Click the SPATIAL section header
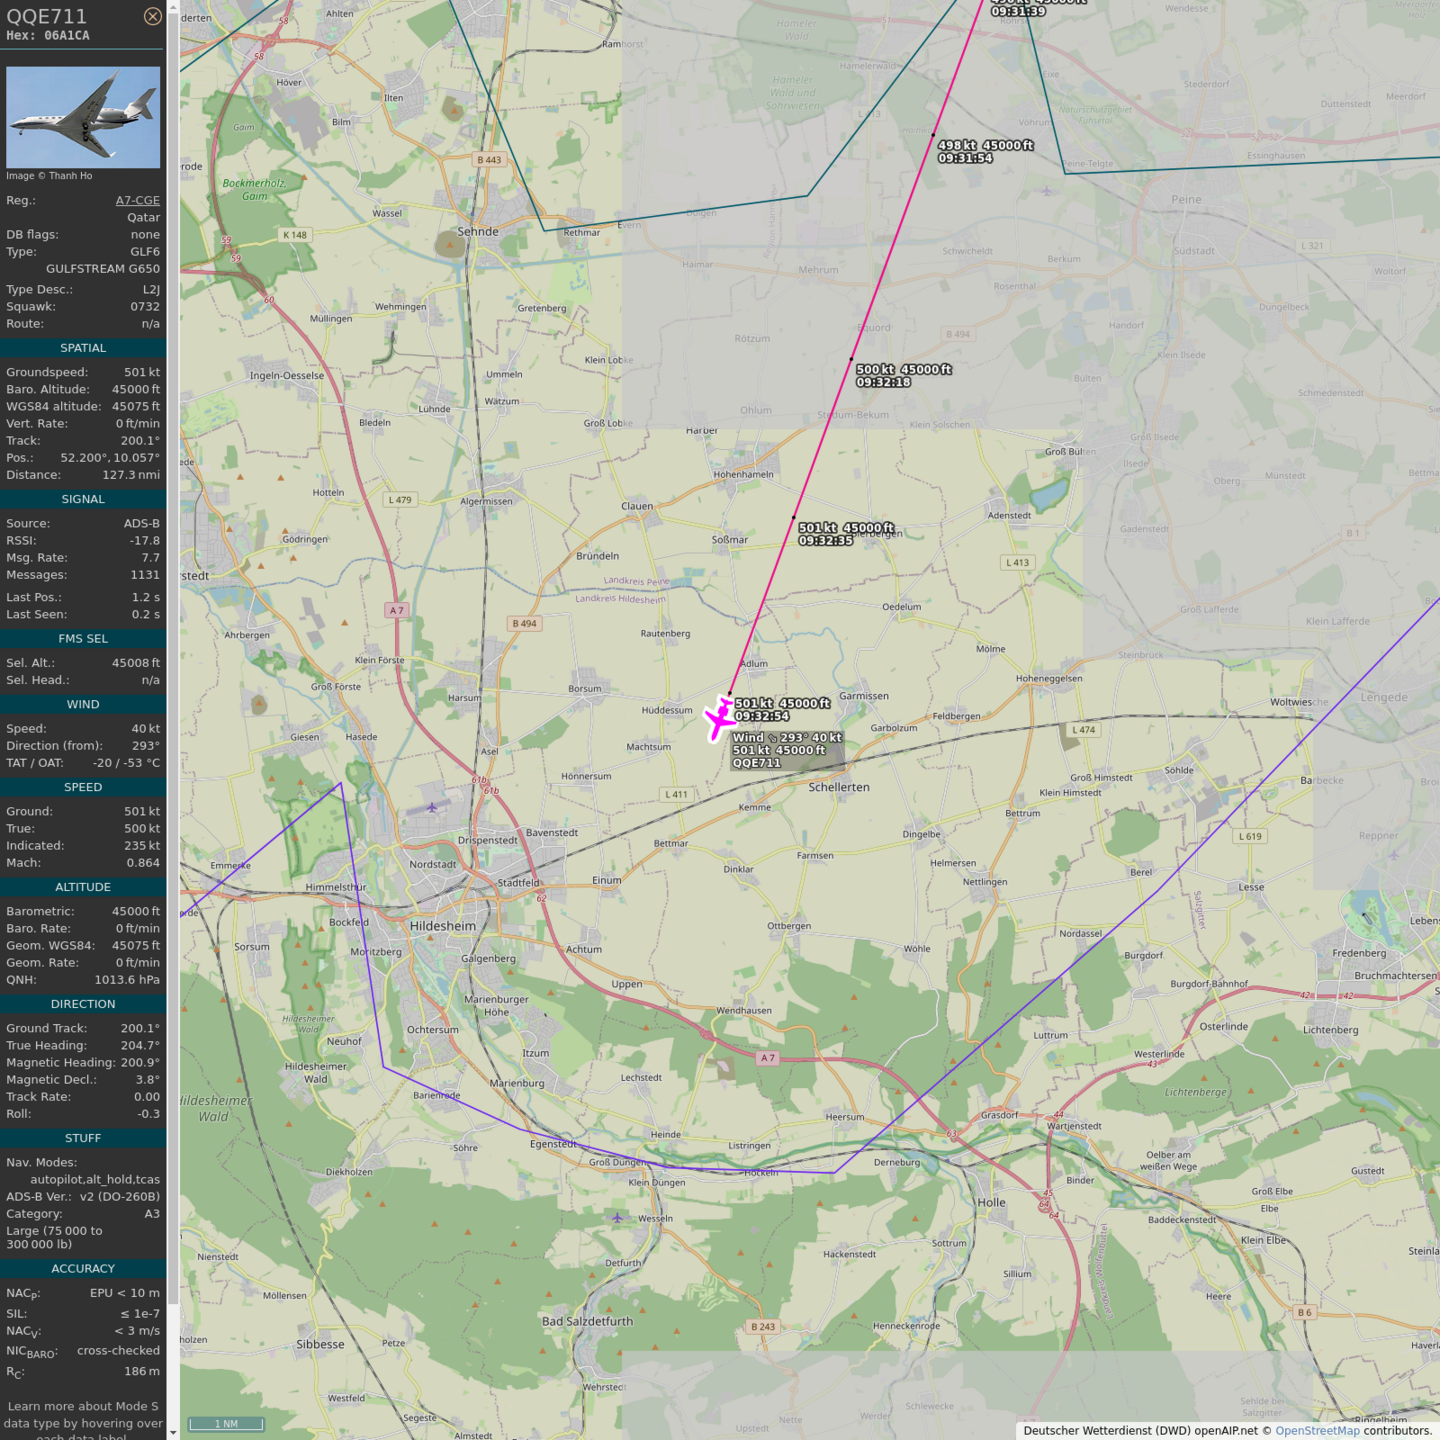 83,348
